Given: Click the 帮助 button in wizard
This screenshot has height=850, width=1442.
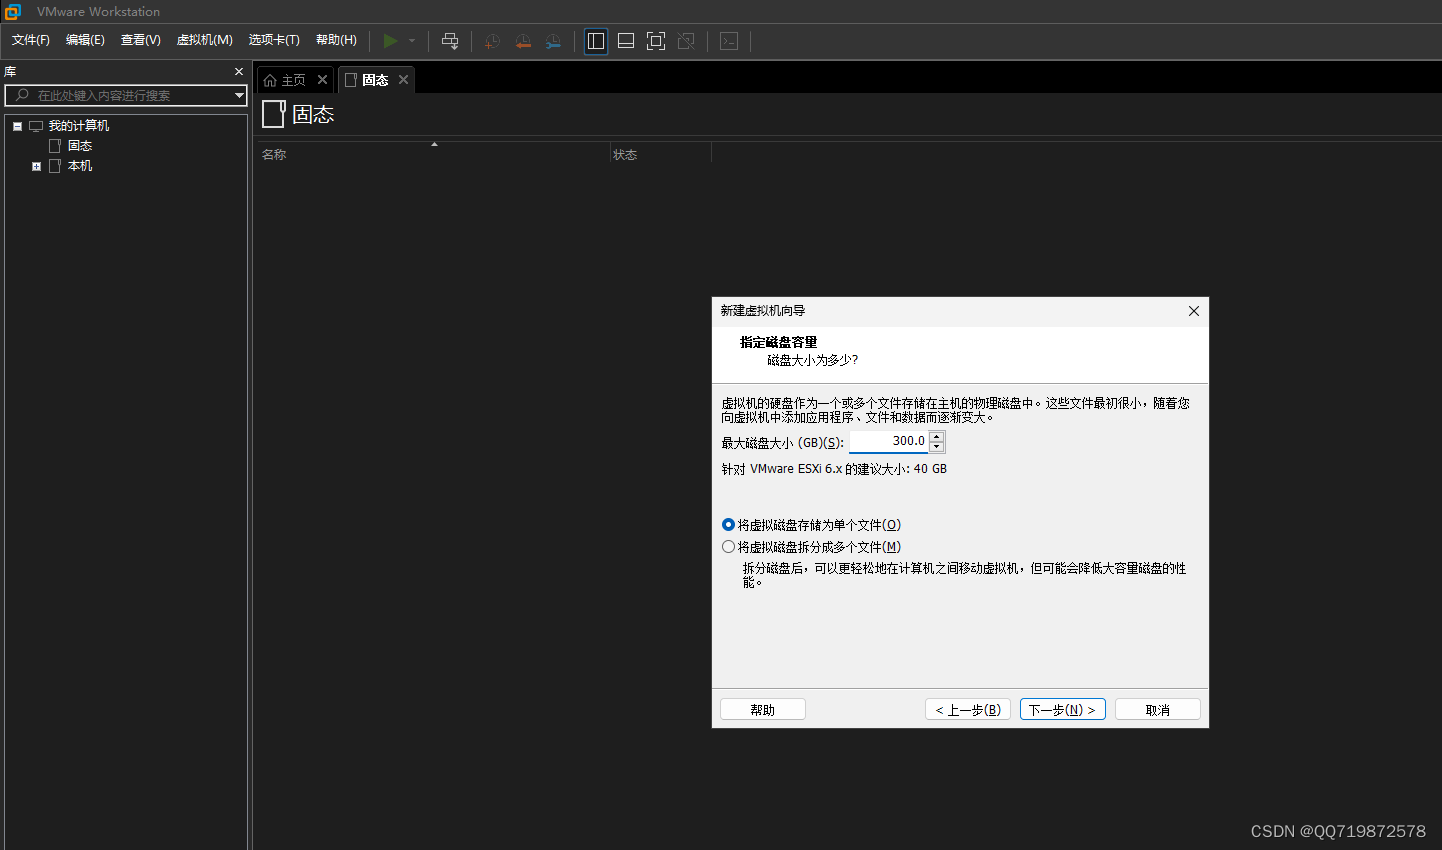Looking at the screenshot, I should point(763,709).
